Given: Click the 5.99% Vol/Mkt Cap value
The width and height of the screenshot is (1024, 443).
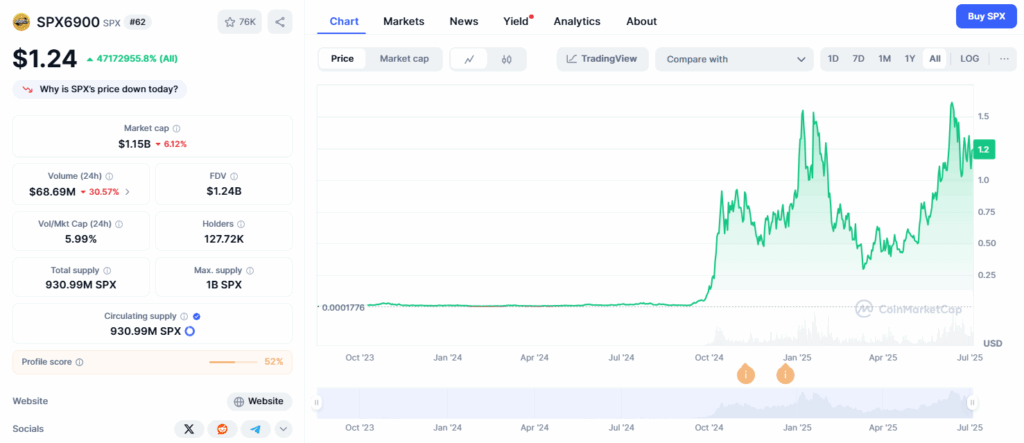Looking at the screenshot, I should (81, 239).
